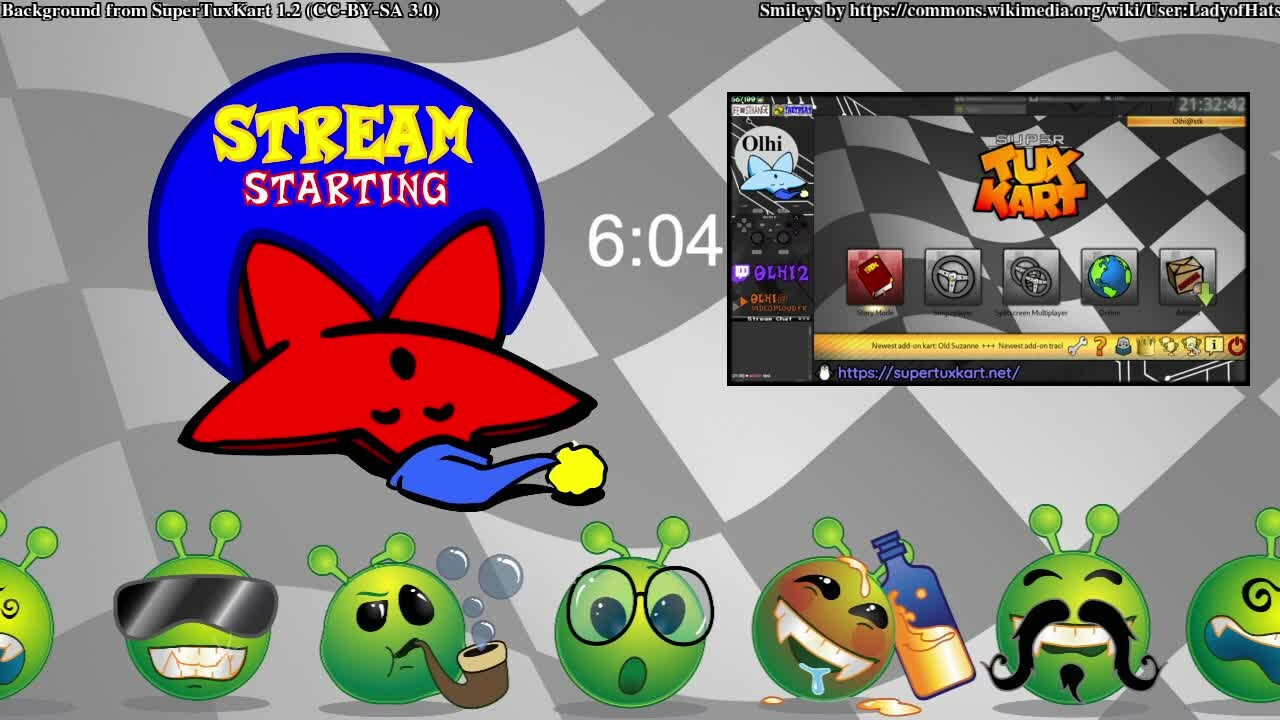Open options via the wrench icon
Viewport: 1280px width, 720px height.
(x=1078, y=345)
